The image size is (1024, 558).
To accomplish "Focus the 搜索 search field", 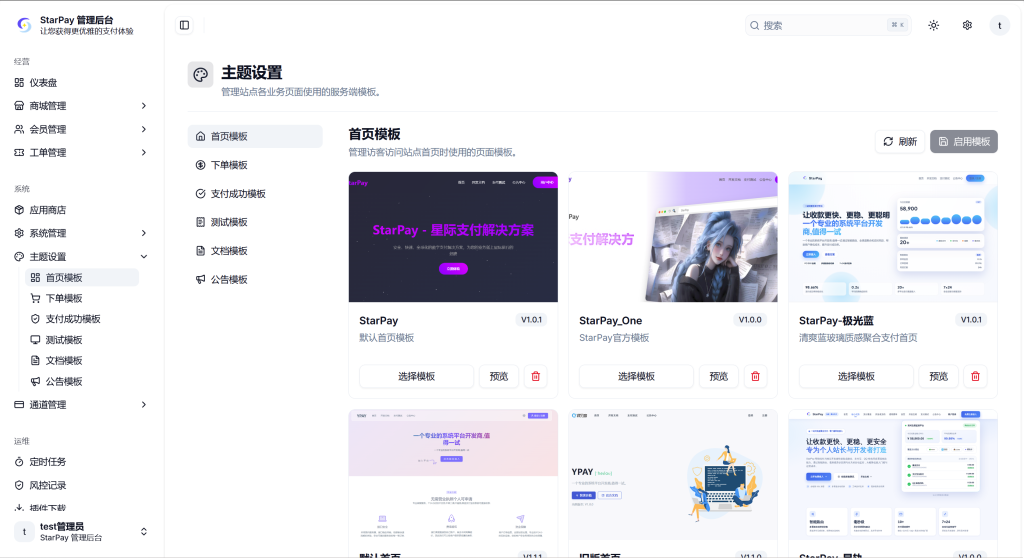I will (828, 25).
